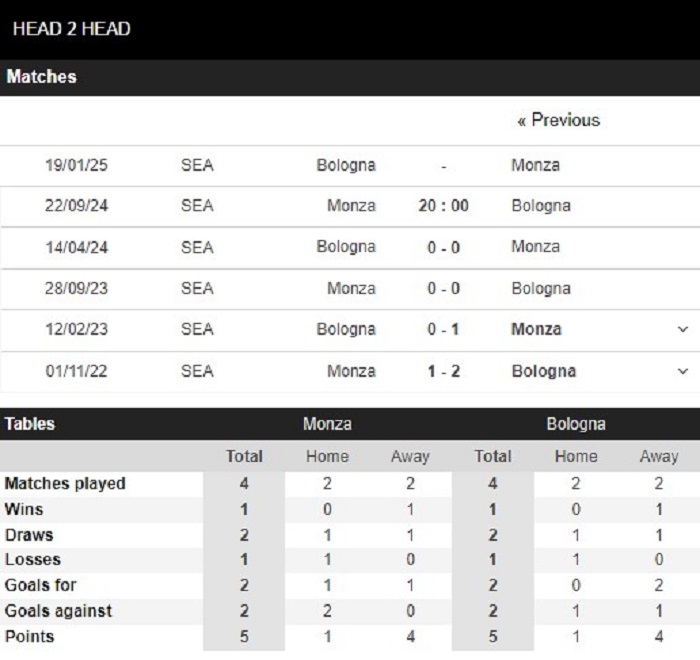The width and height of the screenshot is (700, 660).
Task: Click the Matches section header
Action: [42, 77]
